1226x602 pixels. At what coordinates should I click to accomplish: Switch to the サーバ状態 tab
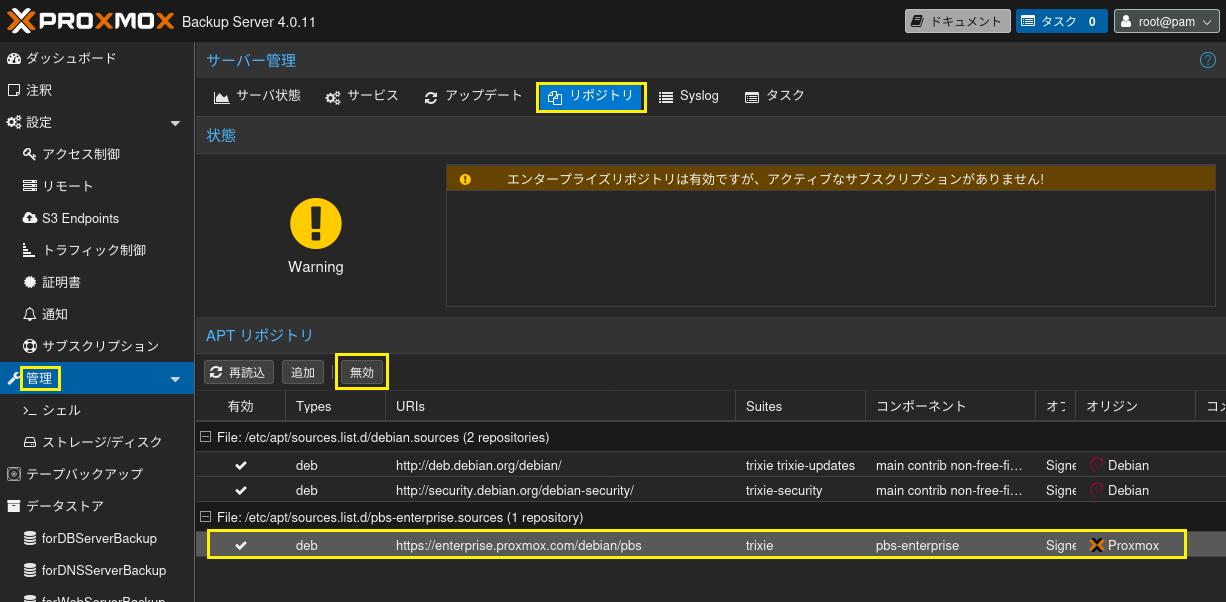pyautogui.click(x=257, y=96)
